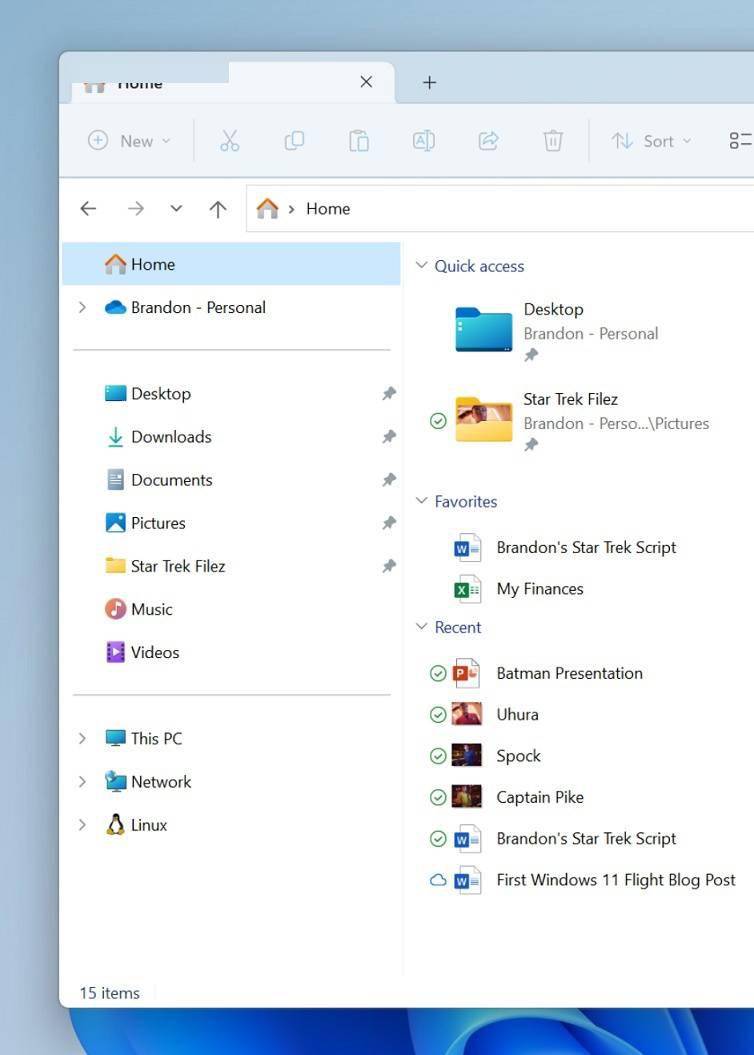Navigate up one level with up arrow

point(217,209)
